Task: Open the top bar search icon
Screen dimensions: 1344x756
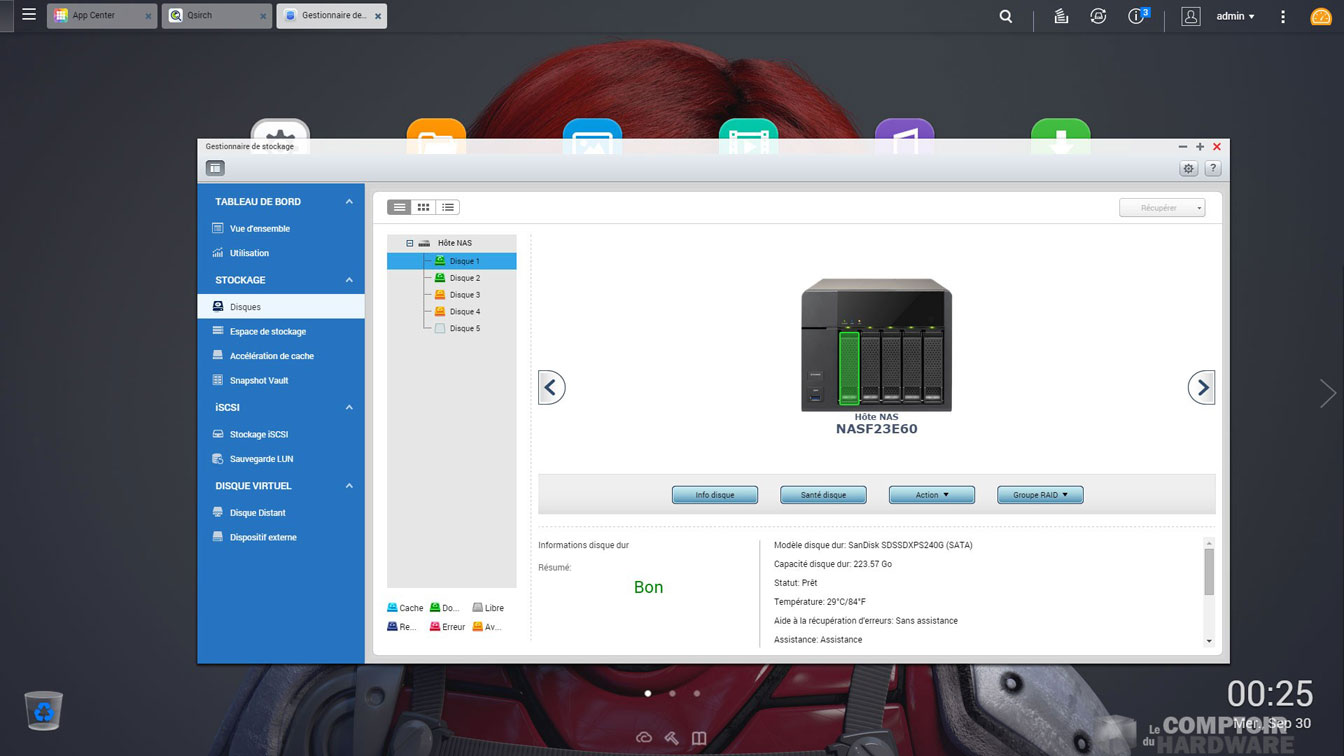Action: (1006, 16)
